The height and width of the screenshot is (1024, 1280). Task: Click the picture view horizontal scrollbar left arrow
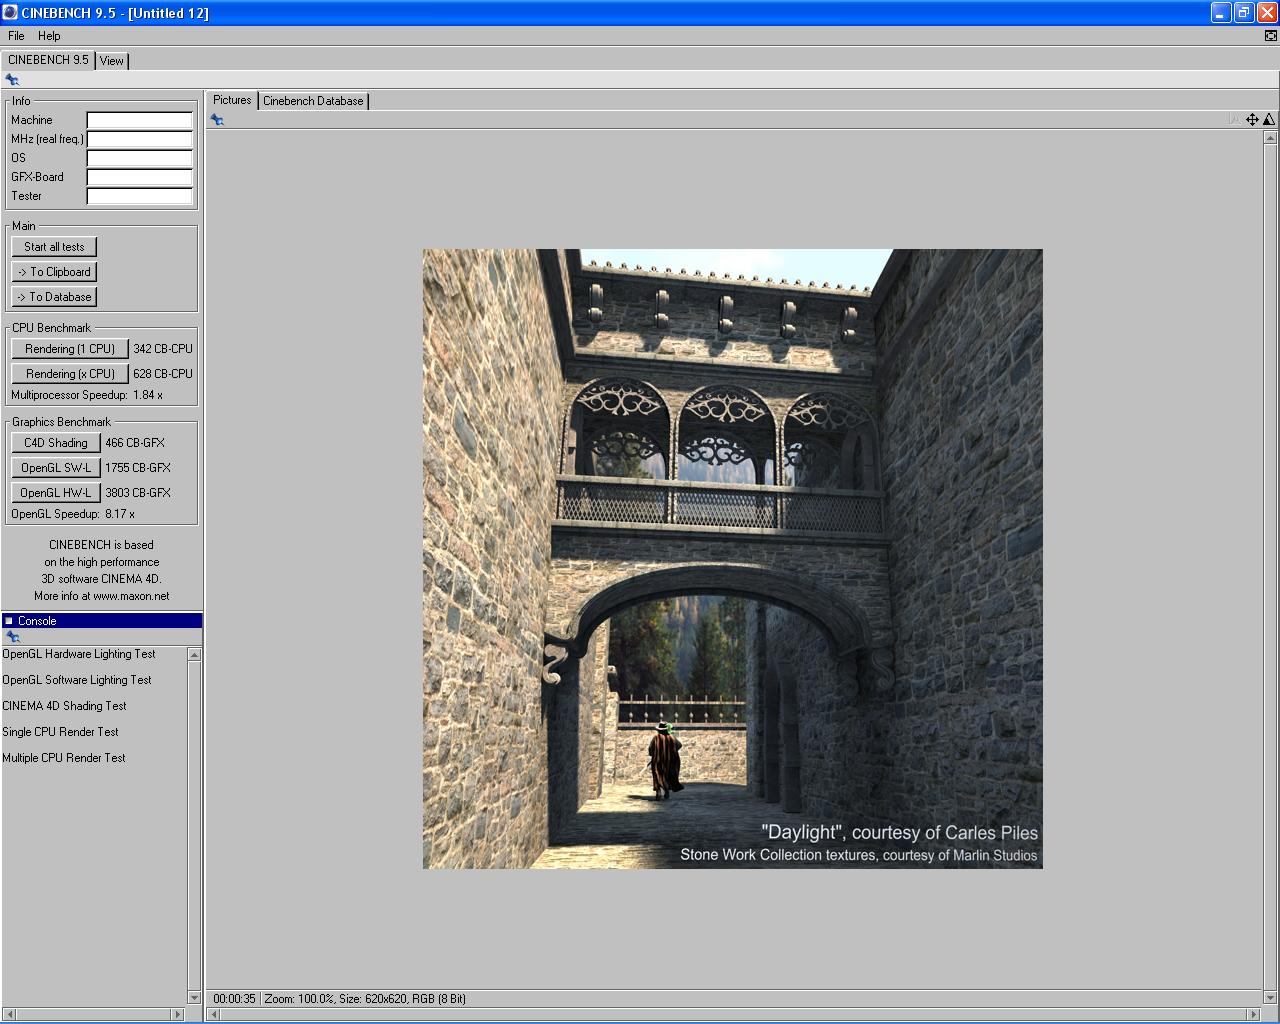(x=213, y=1014)
